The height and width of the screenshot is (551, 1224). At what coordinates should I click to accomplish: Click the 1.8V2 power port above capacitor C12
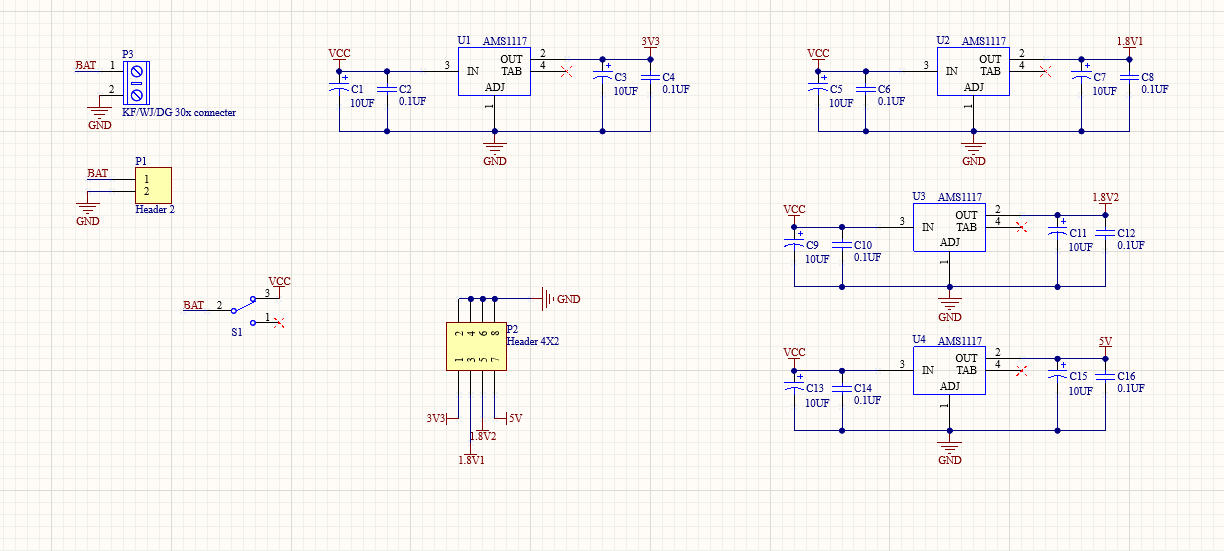pyautogui.click(x=1105, y=199)
